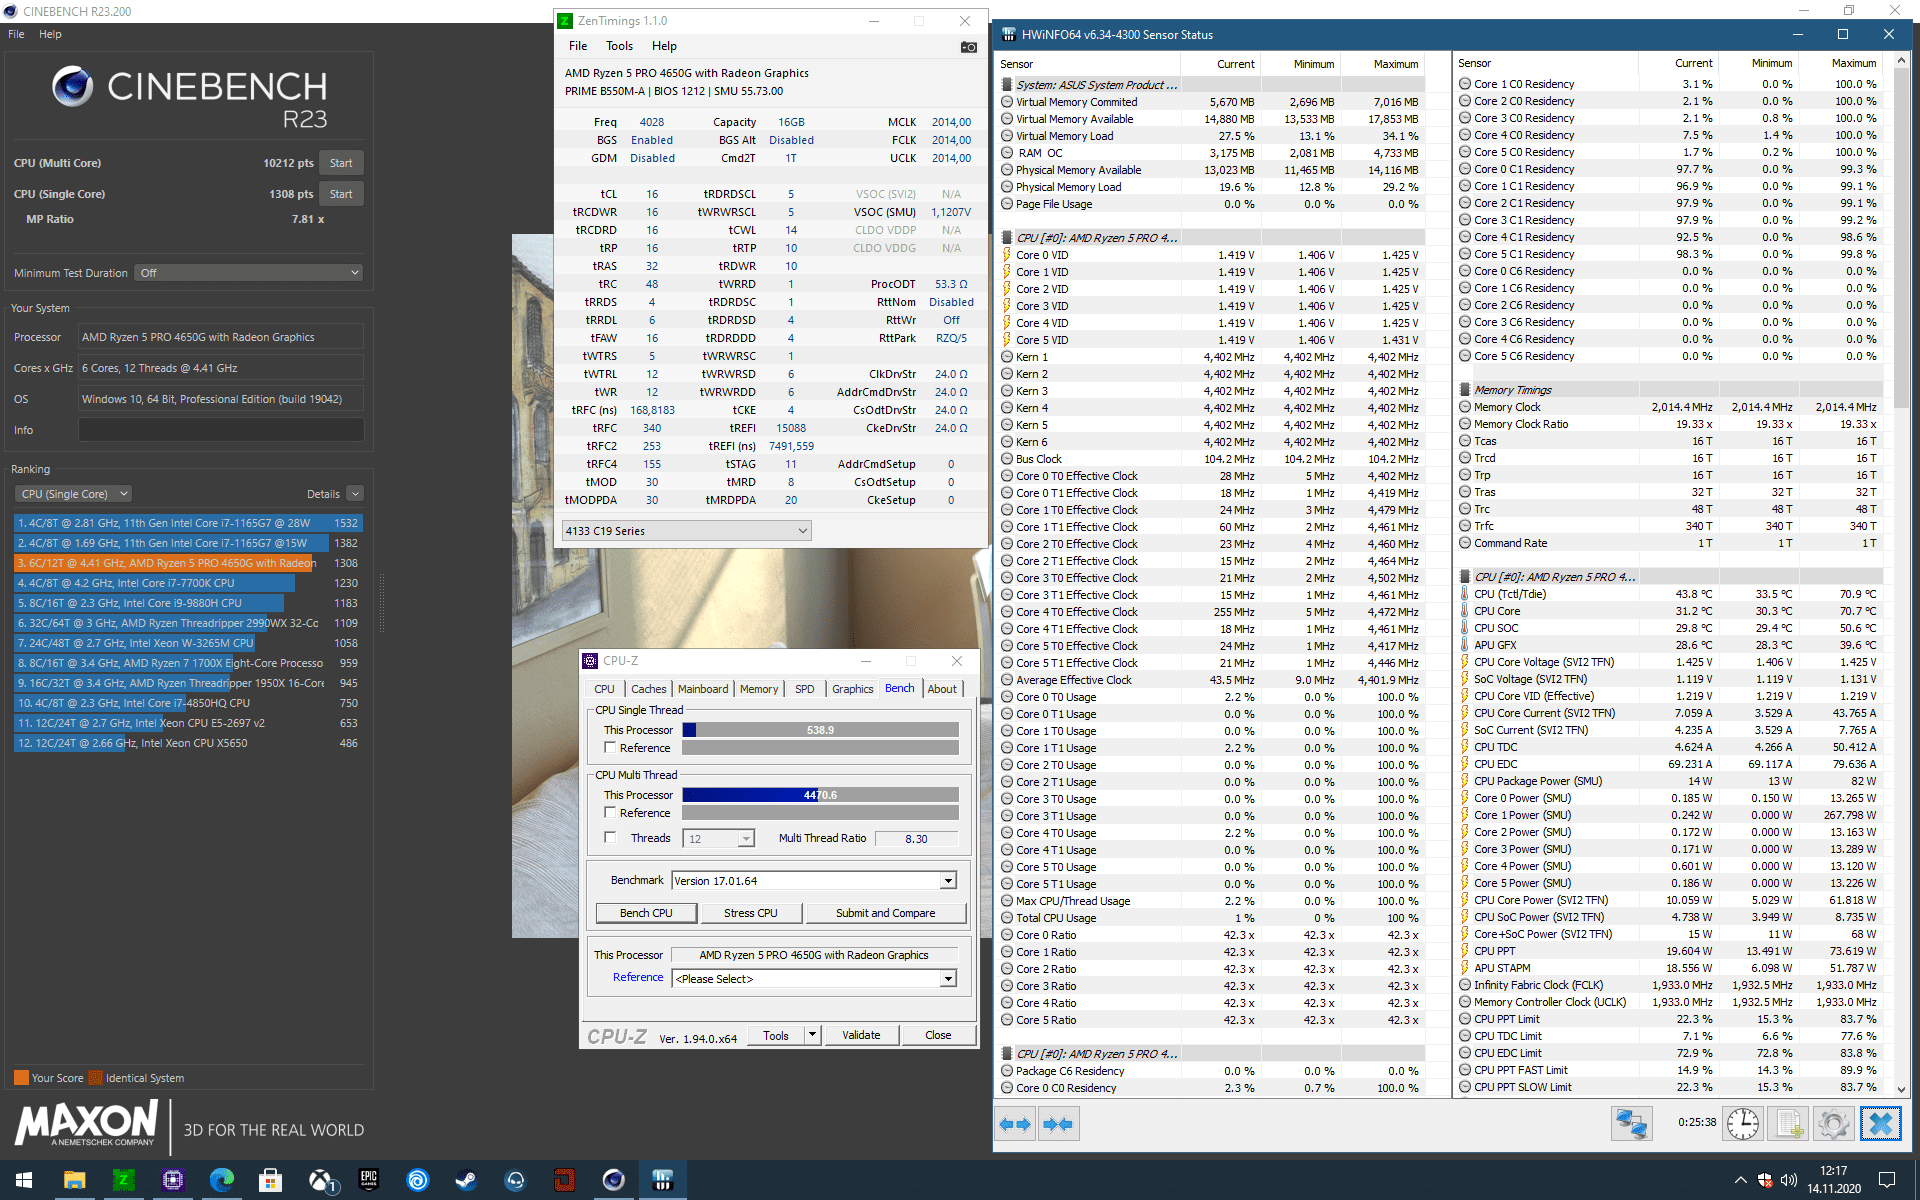Open Steam from taskbar
This screenshot has height=1200, width=1920.
(x=466, y=1180)
